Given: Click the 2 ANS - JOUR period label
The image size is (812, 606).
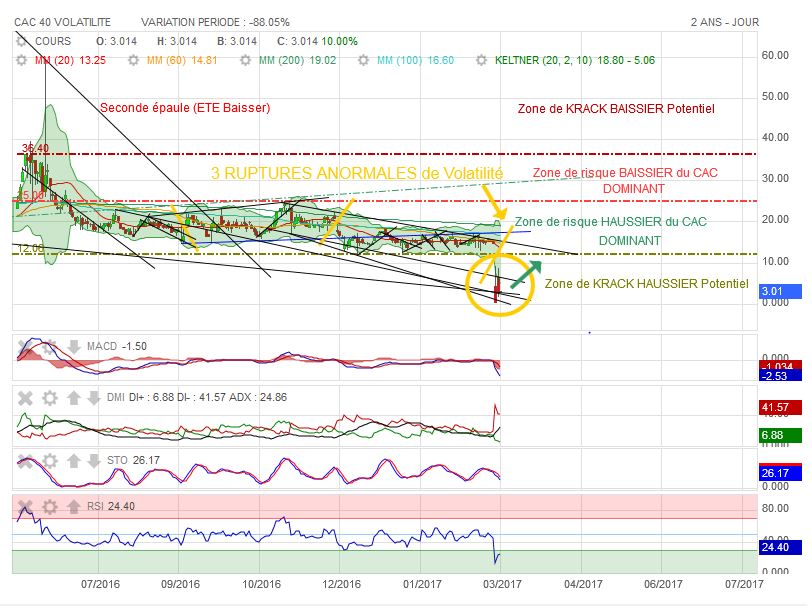Looking at the screenshot, I should pos(724,22).
